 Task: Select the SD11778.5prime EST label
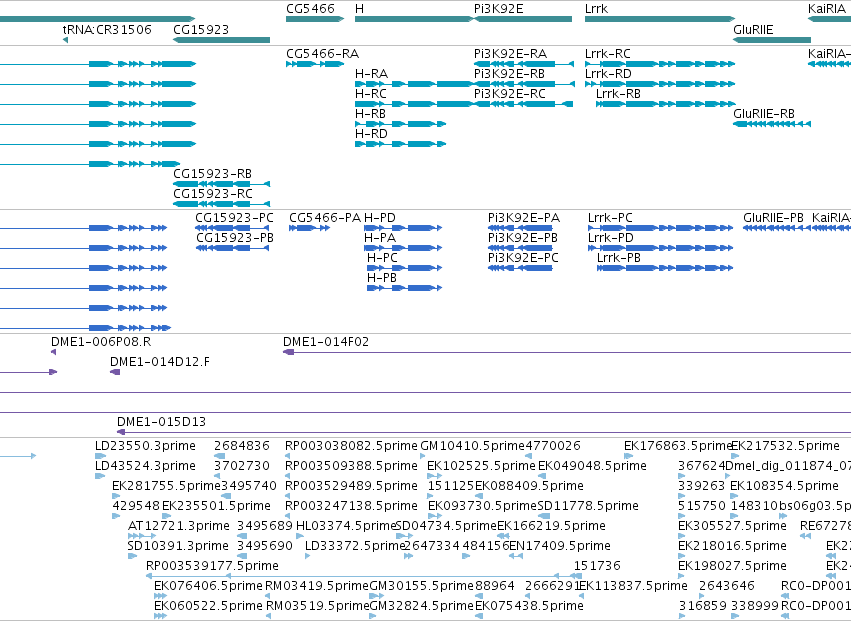coord(588,506)
